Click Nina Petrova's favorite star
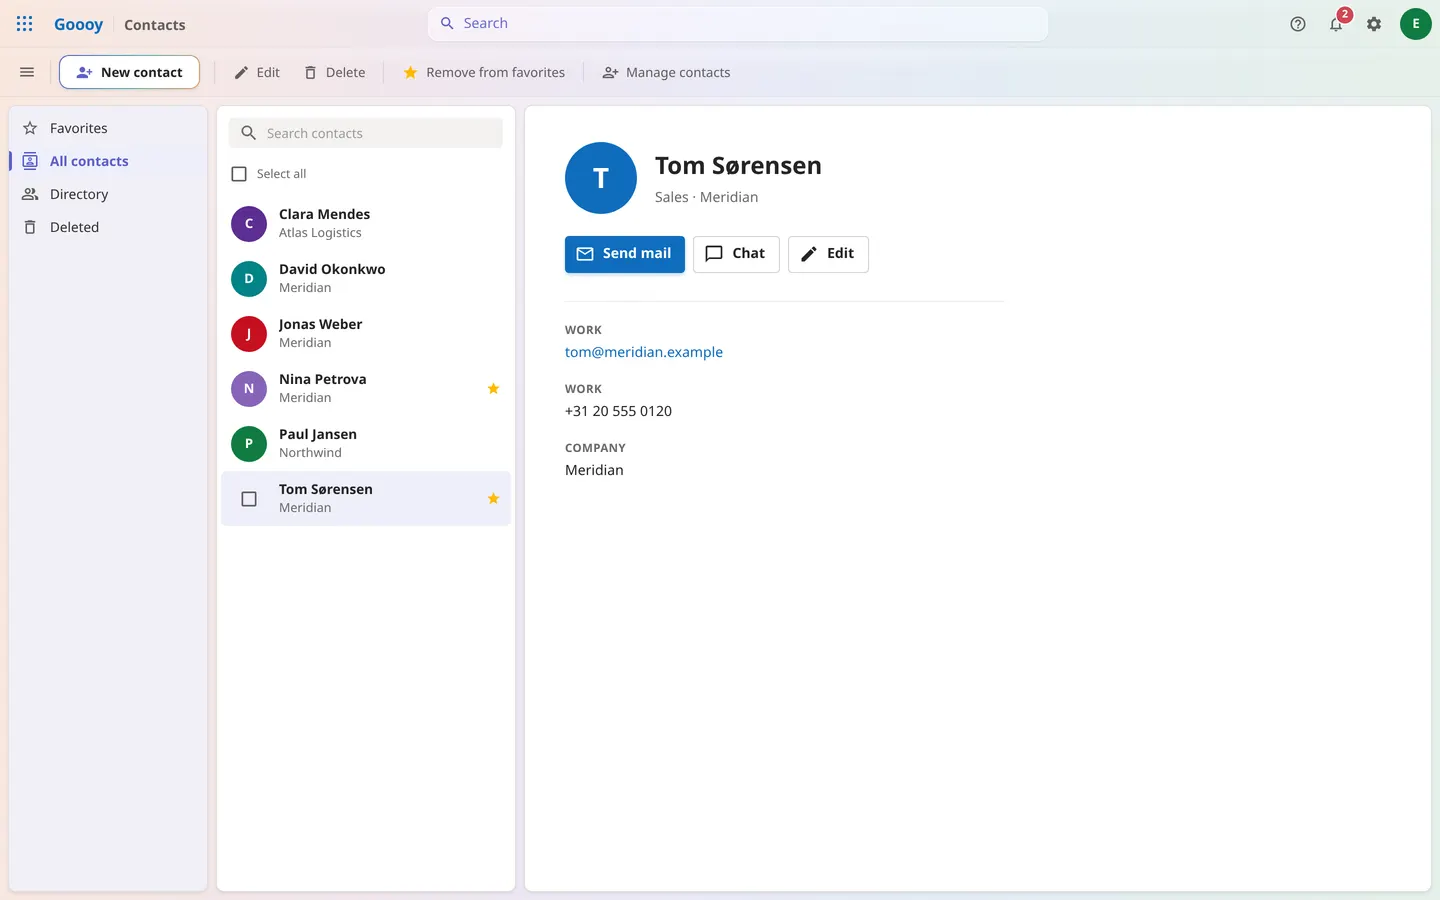The image size is (1440, 900). pos(493,389)
